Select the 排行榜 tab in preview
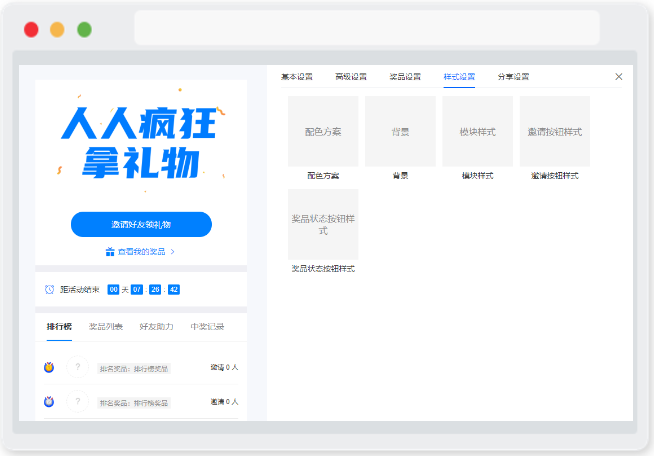 click(59, 326)
